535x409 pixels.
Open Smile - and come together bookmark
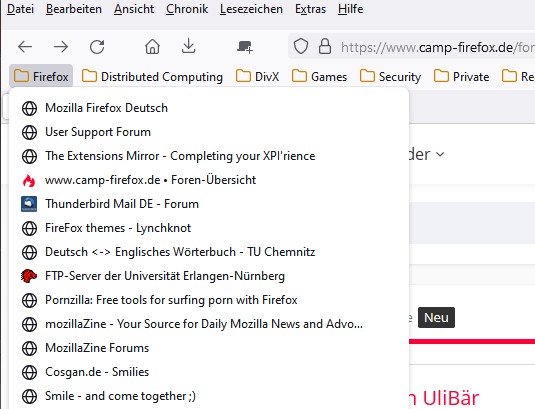pyautogui.click(x=209, y=396)
